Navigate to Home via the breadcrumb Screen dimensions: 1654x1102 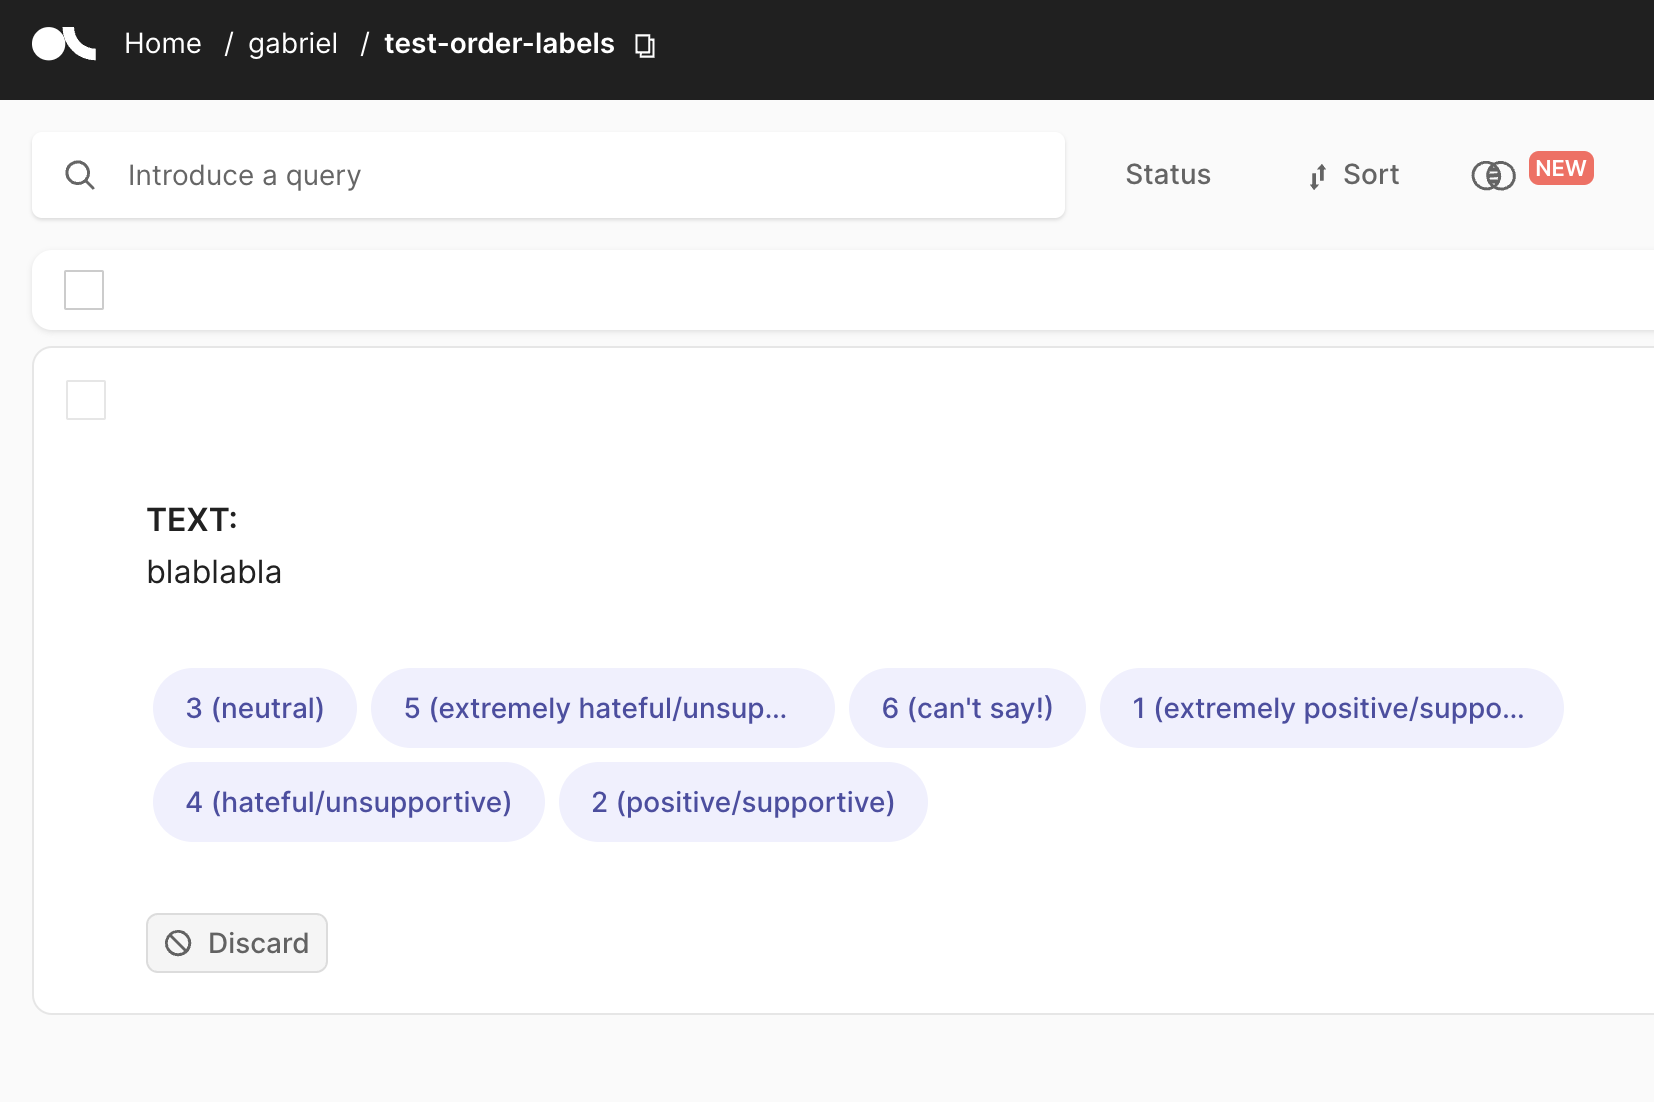pyautogui.click(x=162, y=43)
